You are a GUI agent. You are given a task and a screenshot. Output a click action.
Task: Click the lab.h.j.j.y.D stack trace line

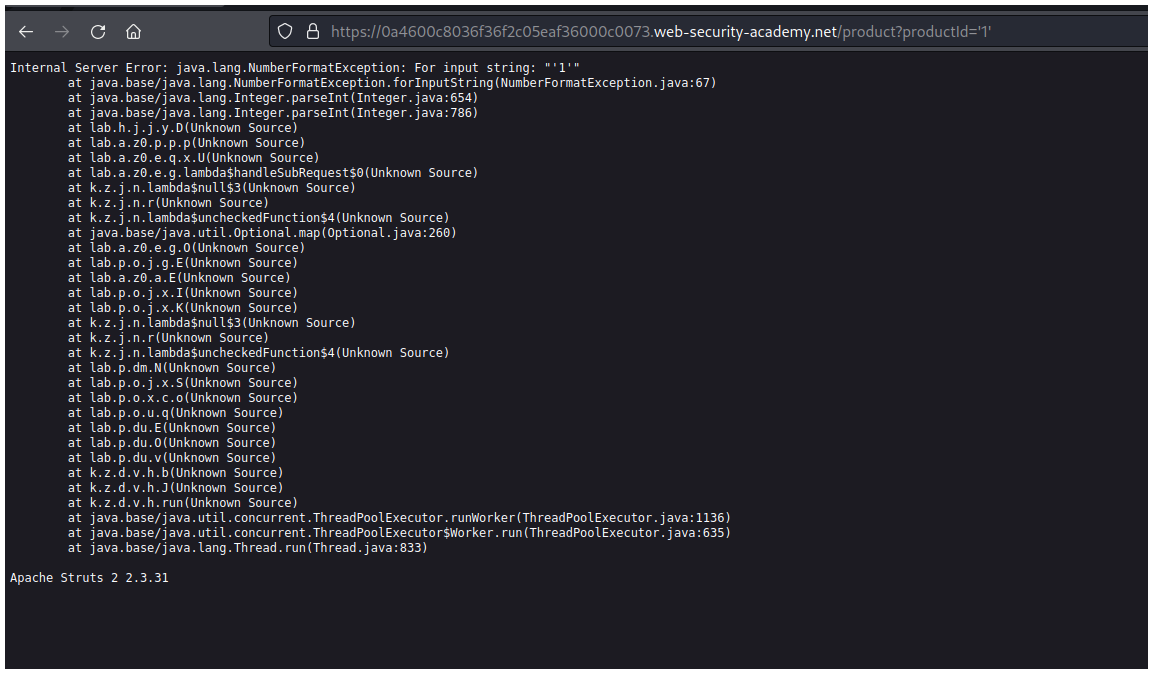point(183,128)
